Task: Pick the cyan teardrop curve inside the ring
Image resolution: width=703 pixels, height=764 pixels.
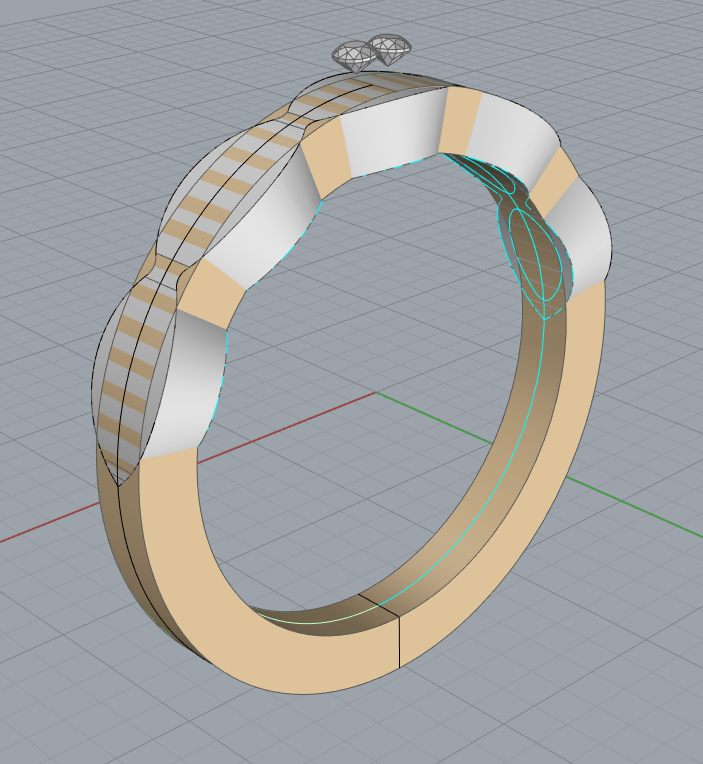Action: tap(536, 253)
